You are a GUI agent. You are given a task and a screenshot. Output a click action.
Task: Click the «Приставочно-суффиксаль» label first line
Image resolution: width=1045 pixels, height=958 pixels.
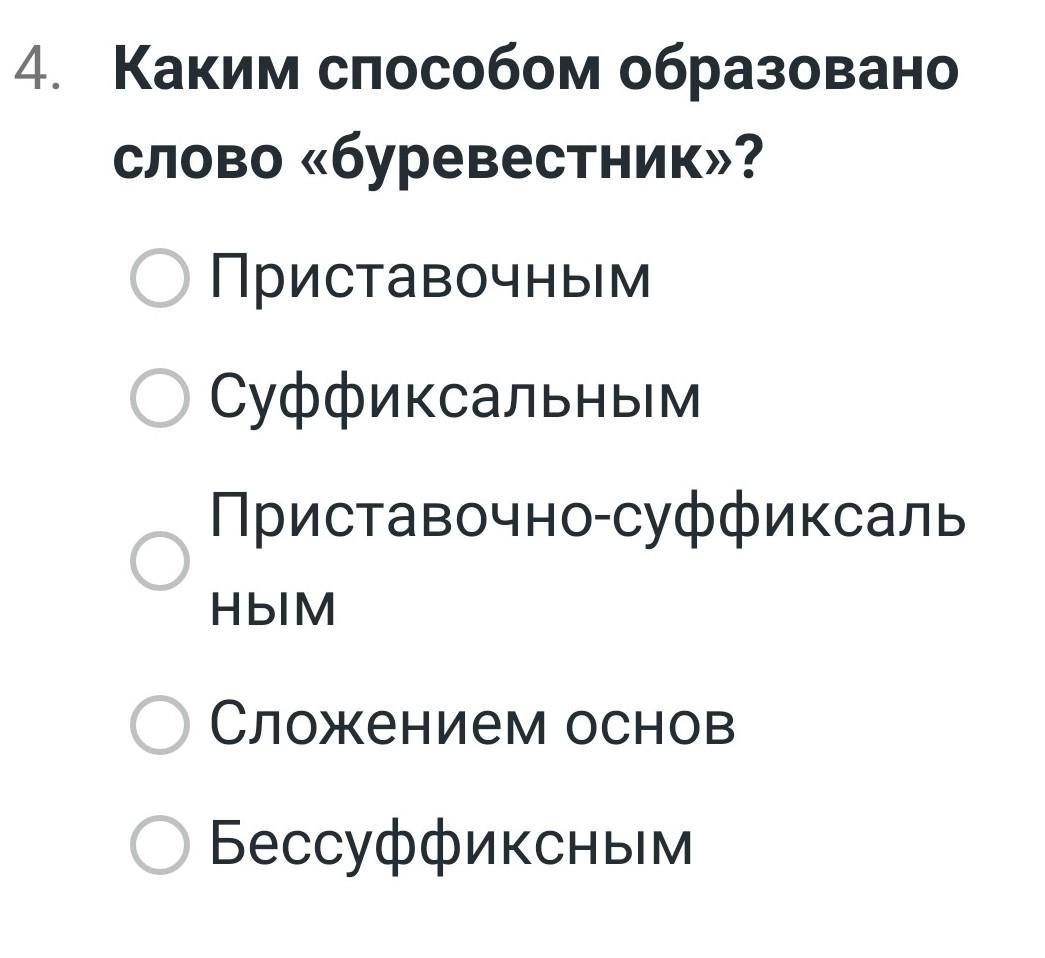click(588, 518)
